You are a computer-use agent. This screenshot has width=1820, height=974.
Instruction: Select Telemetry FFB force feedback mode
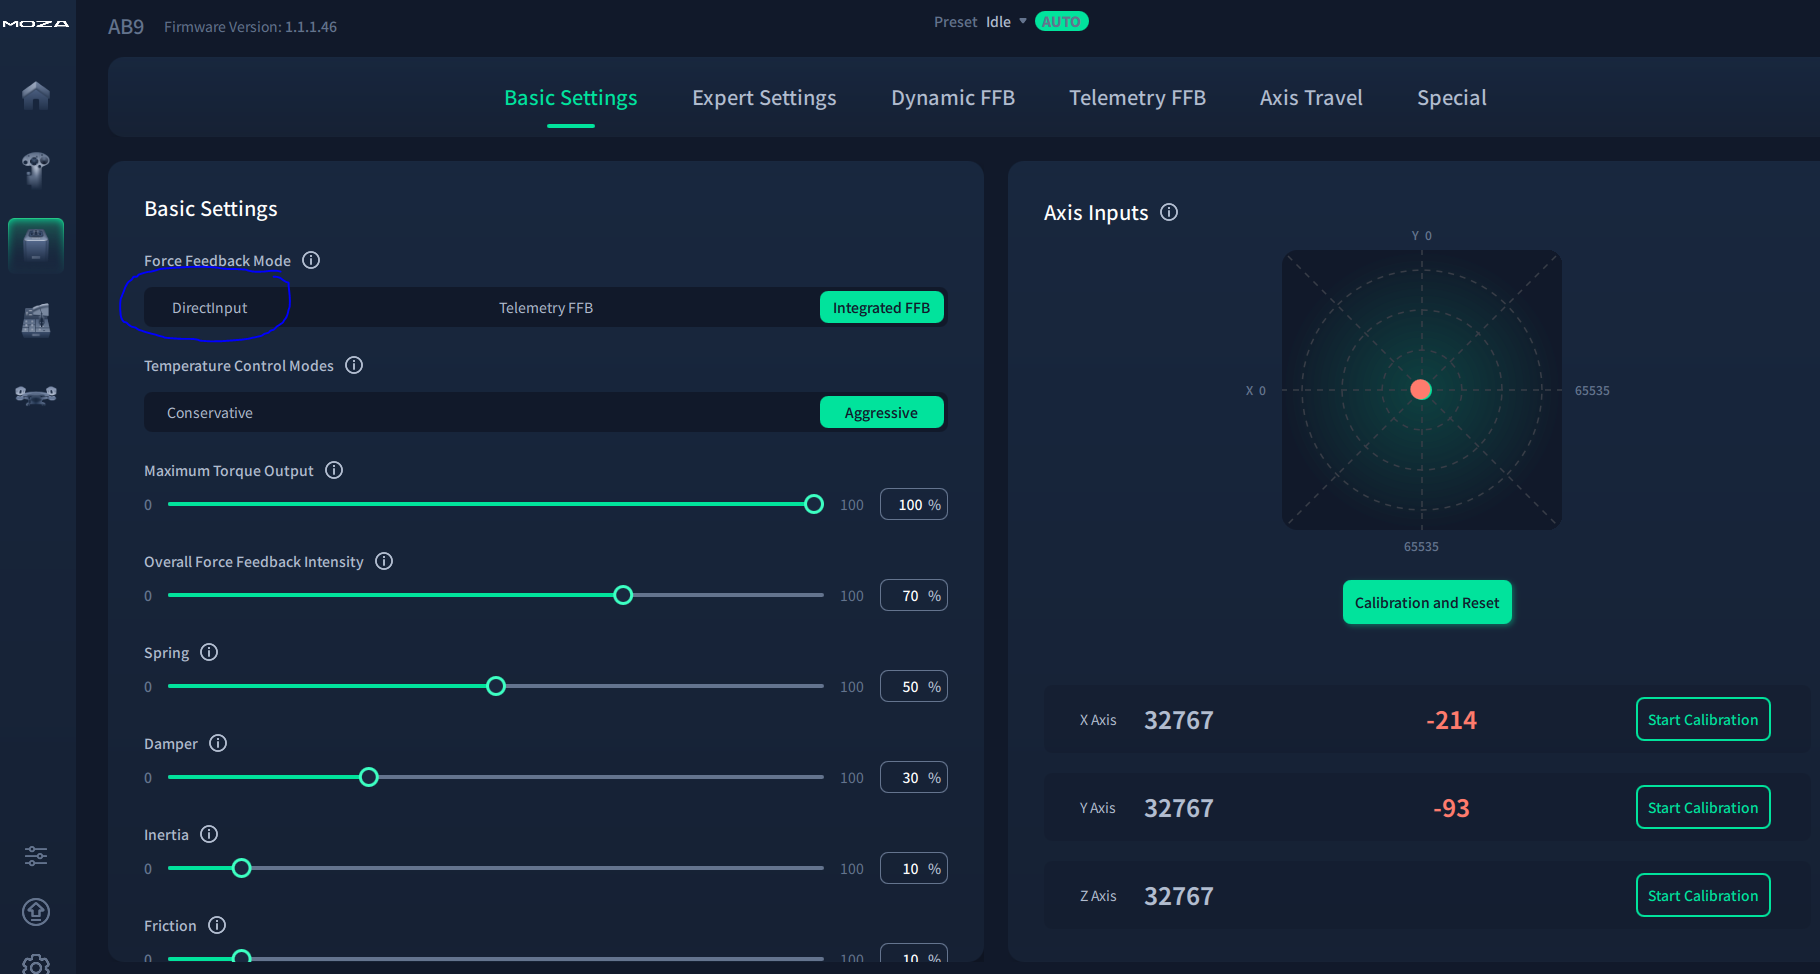(546, 308)
